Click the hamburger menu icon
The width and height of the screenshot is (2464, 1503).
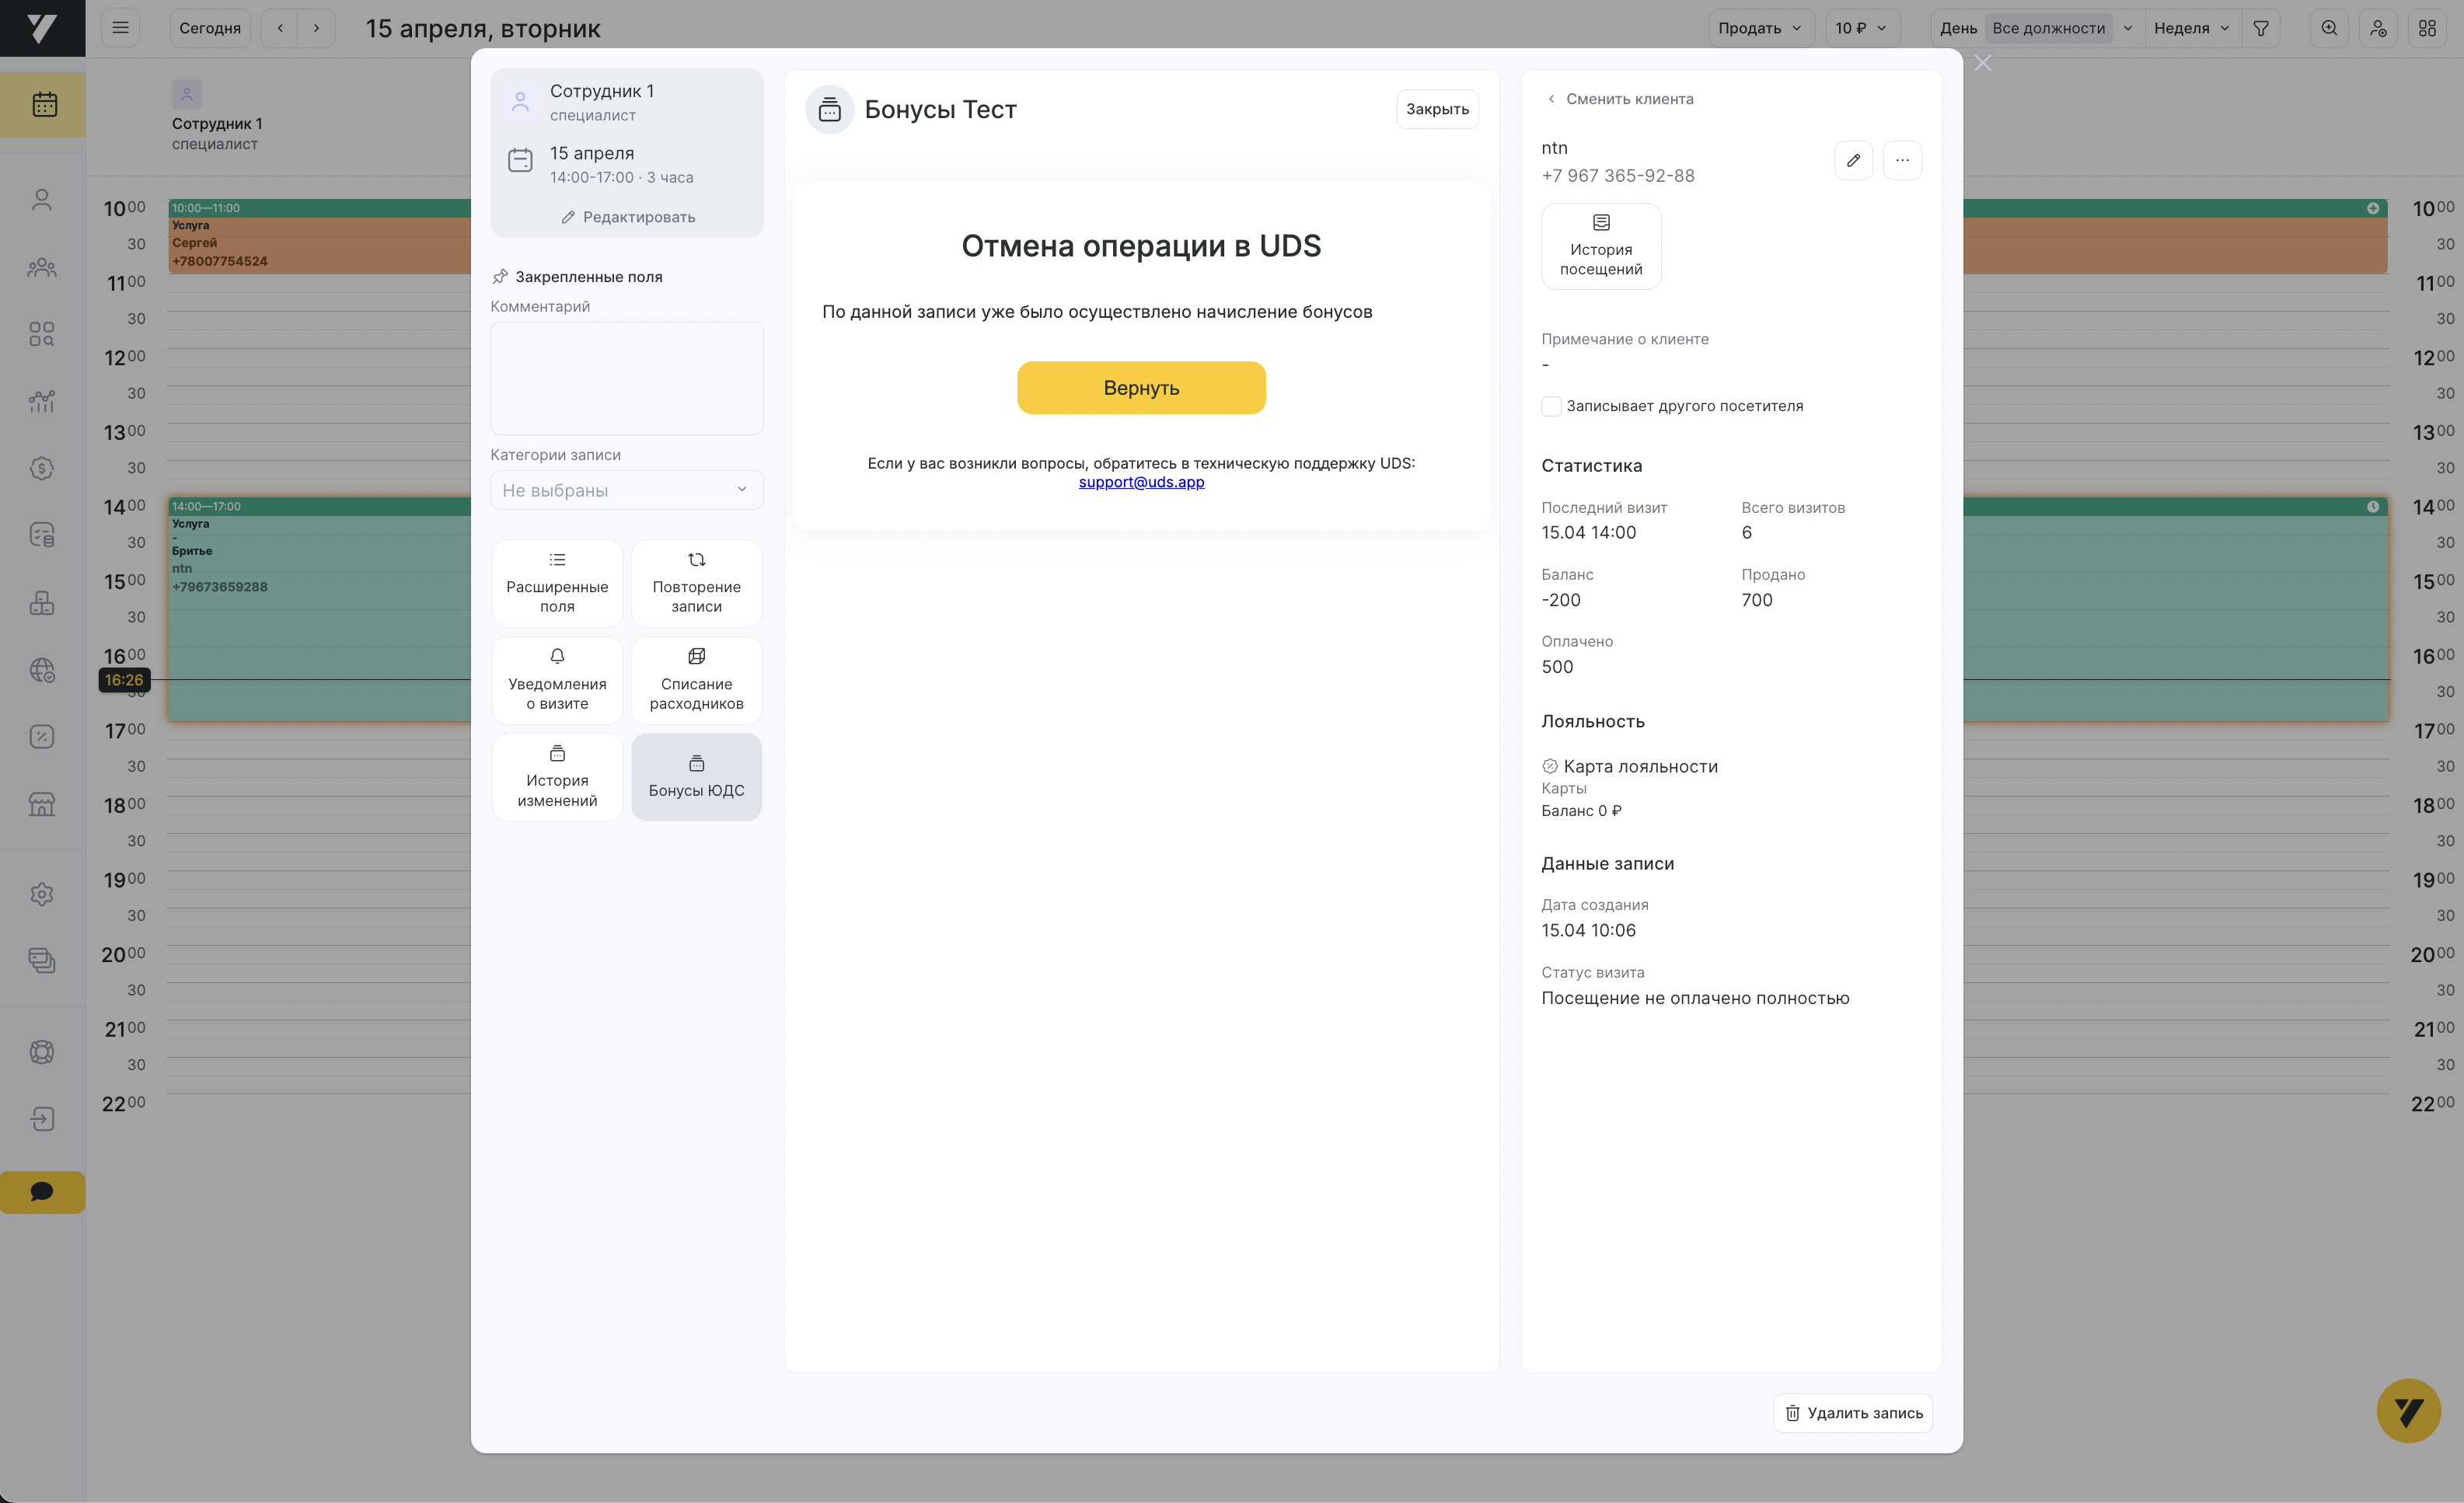pyautogui.click(x=120, y=28)
